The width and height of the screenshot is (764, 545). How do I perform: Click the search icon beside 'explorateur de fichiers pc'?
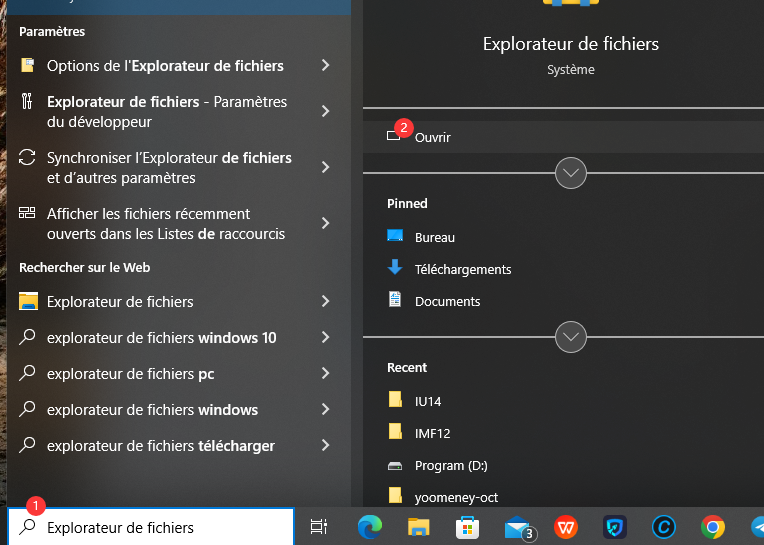click(x=27, y=373)
